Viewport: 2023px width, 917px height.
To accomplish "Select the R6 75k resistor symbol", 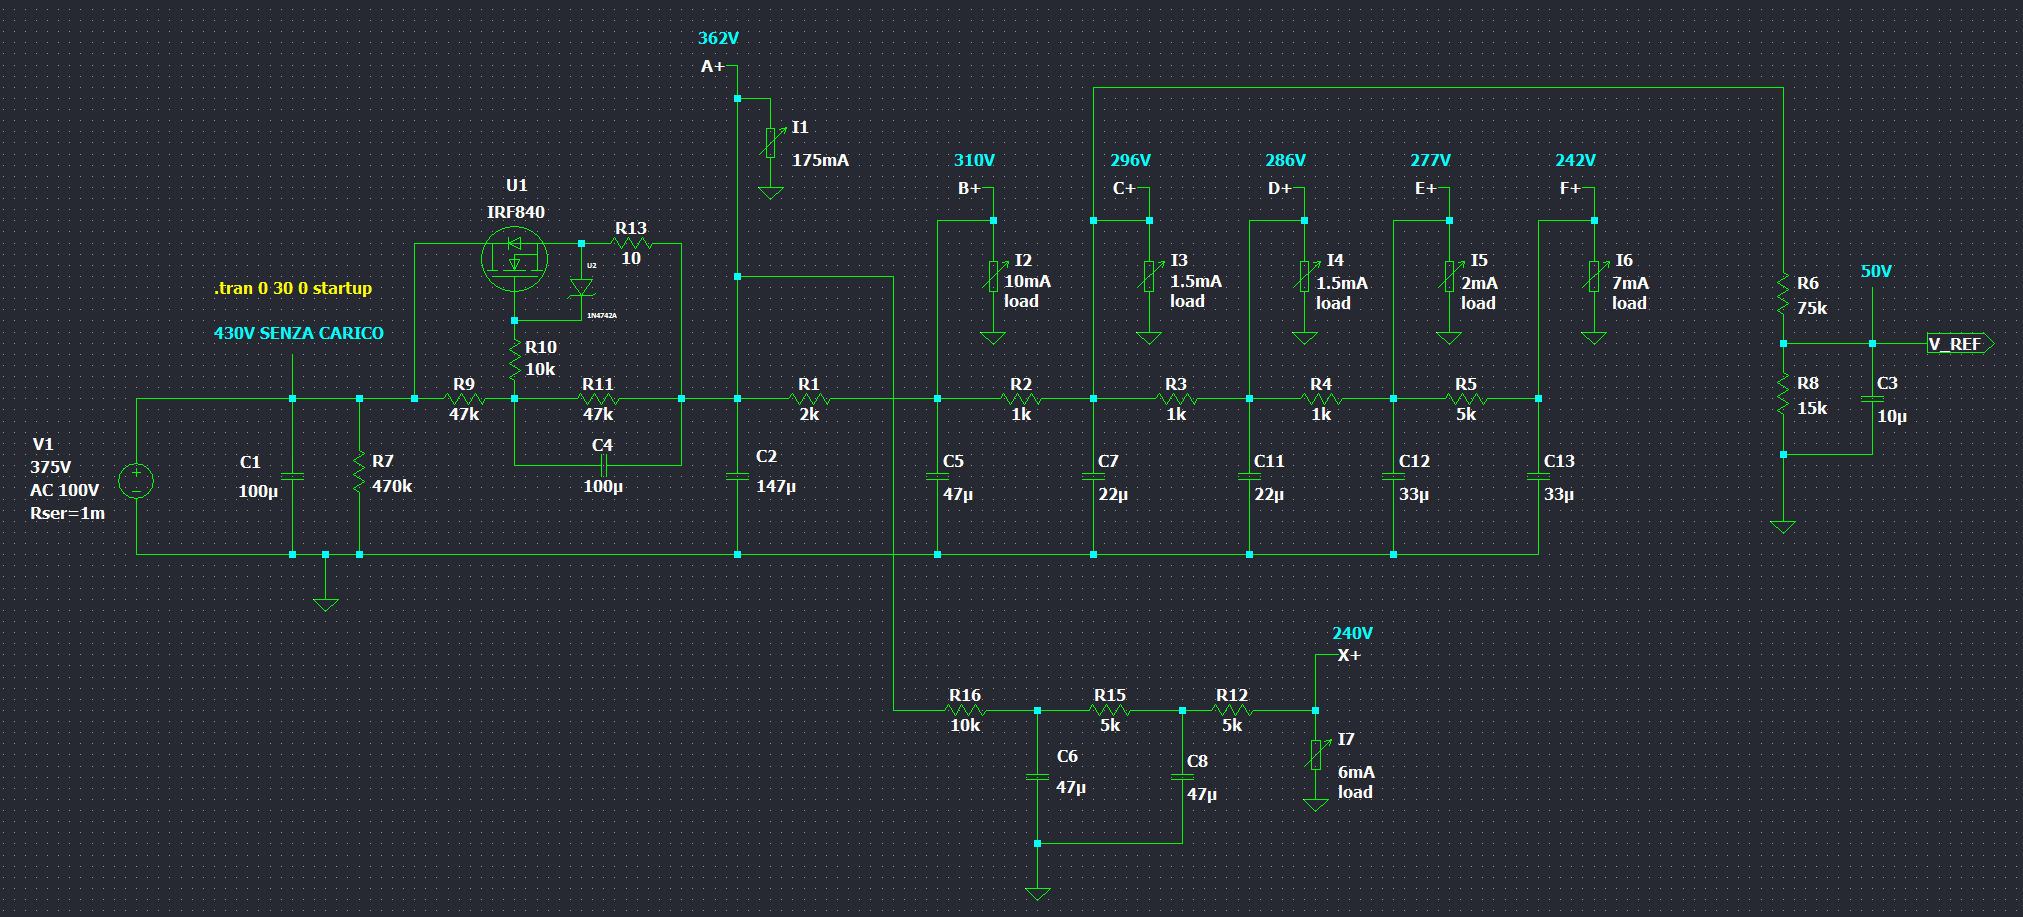I will 1783,294.
